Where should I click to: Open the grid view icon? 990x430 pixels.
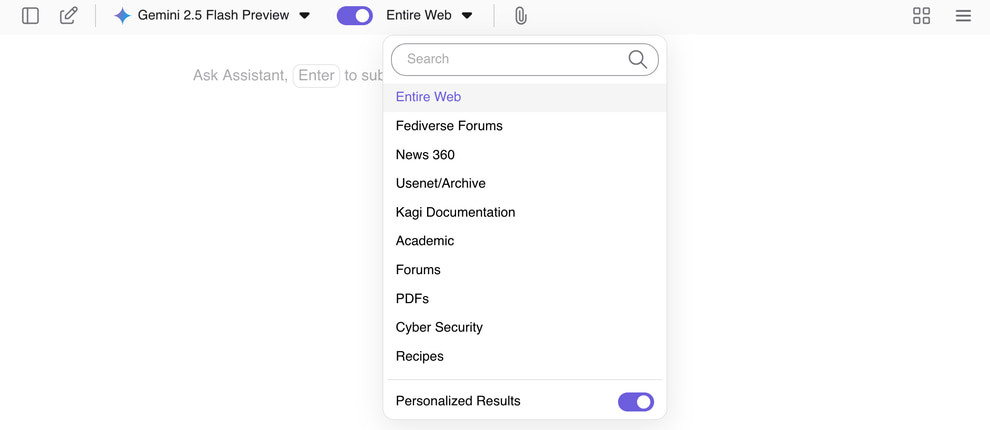(921, 16)
